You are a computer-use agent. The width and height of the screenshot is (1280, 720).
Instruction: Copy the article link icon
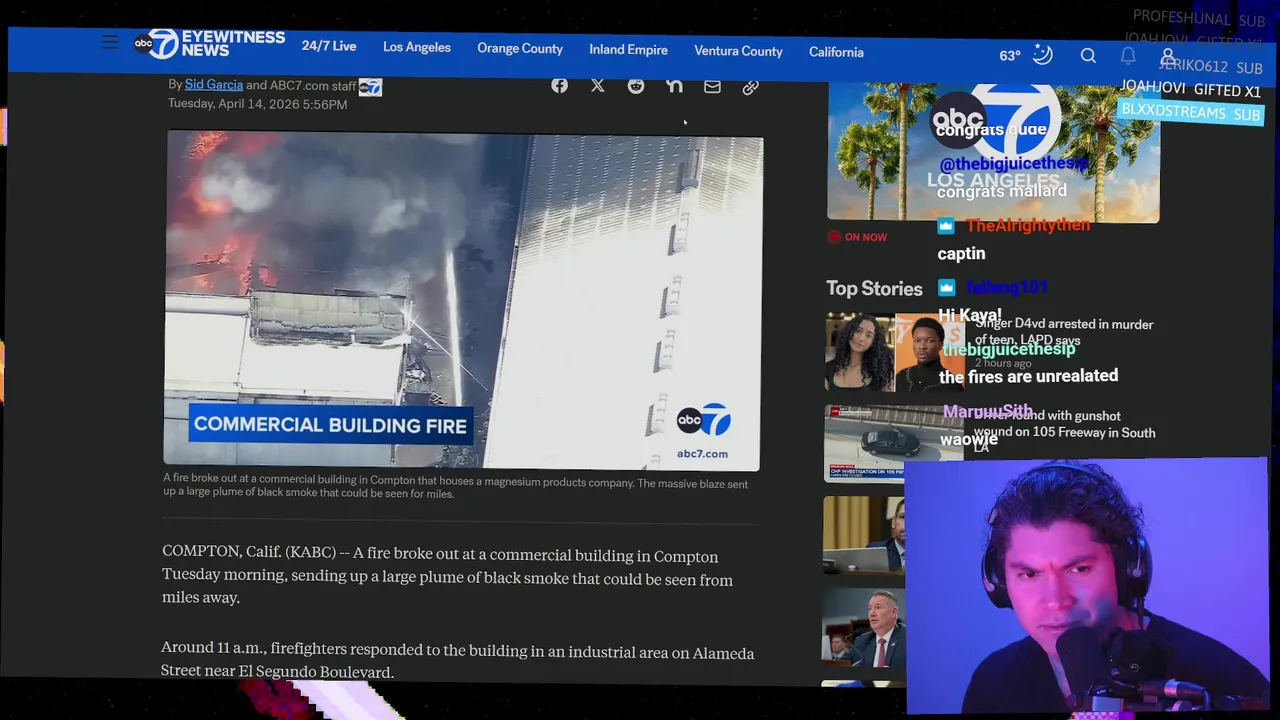pos(750,88)
